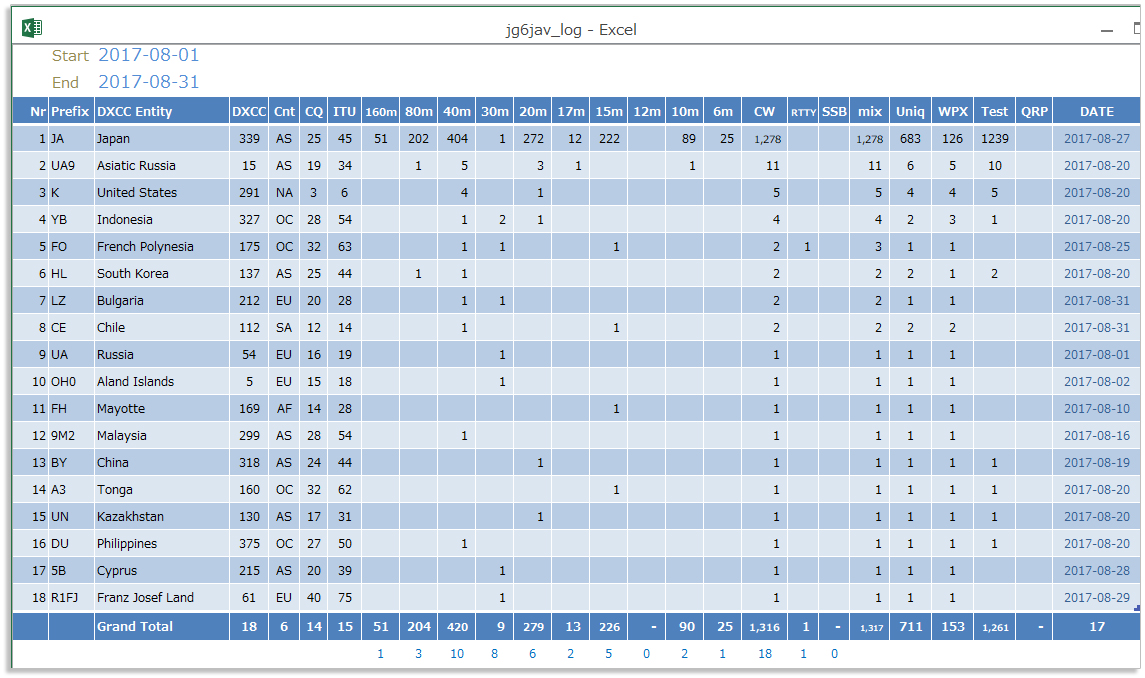Click date 2017-08-29 for Franz Josef Land
1145x678 pixels.
pos(1096,598)
